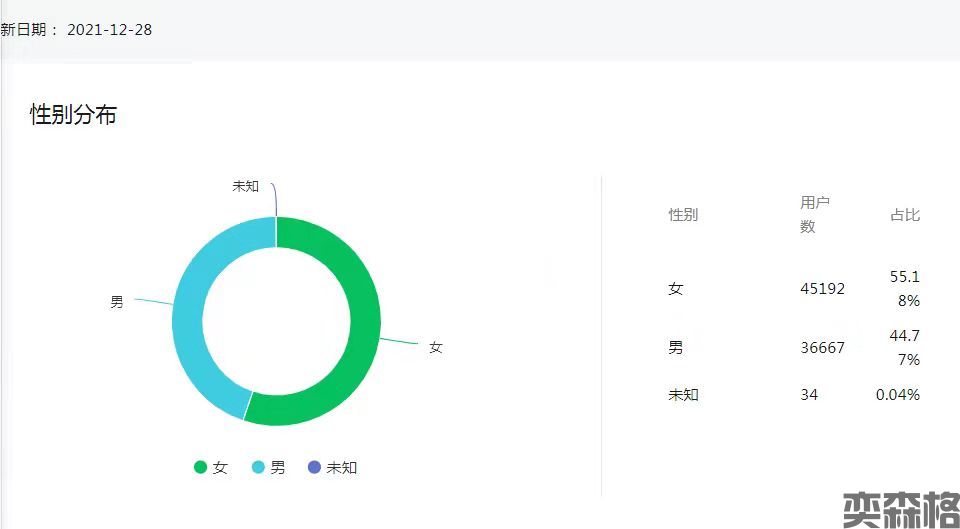Click the update date 2021-12-28
Image resolution: width=960 pixels, height=529 pixels.
click(109, 29)
